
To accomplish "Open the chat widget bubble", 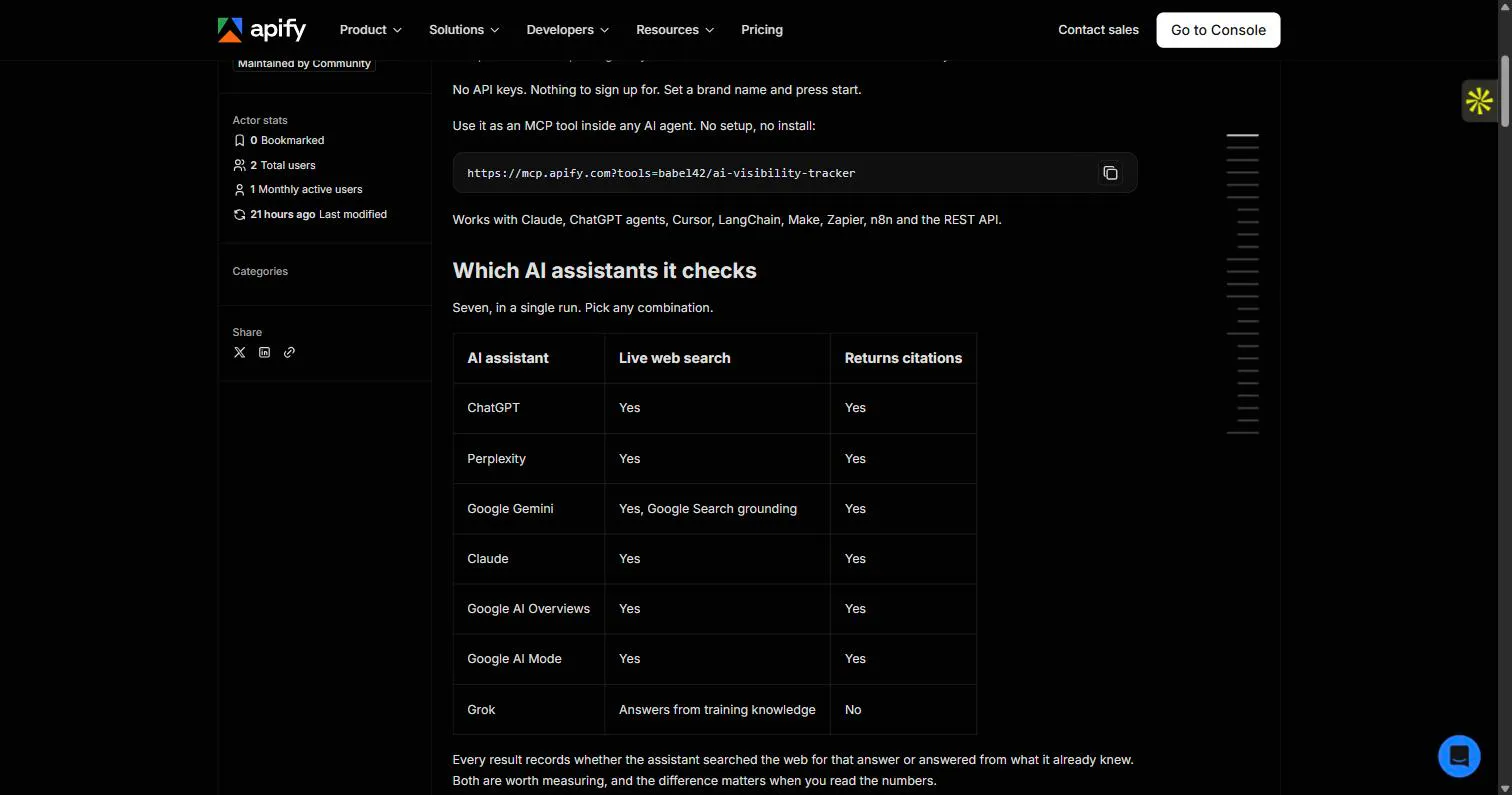I will coord(1459,756).
